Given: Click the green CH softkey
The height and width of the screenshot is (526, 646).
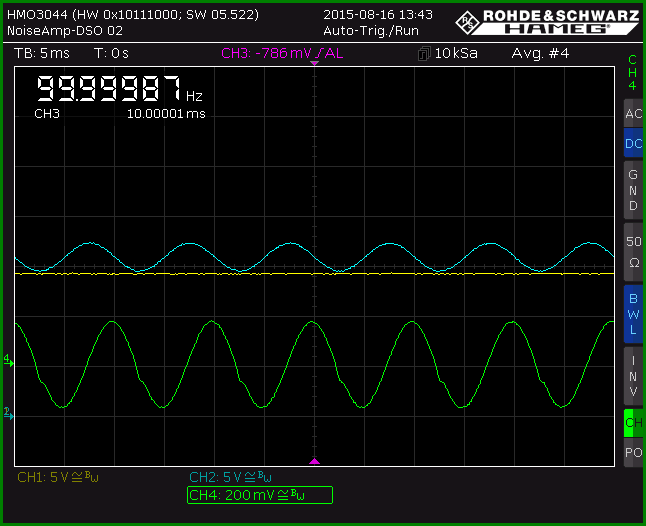Looking at the screenshot, I should [634, 423].
